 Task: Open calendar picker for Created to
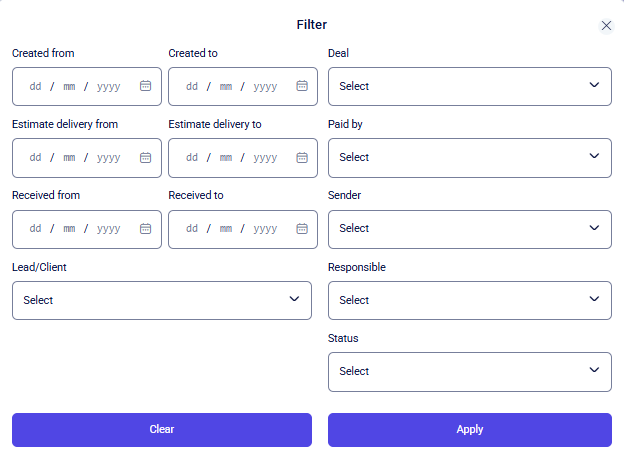pyautogui.click(x=302, y=86)
